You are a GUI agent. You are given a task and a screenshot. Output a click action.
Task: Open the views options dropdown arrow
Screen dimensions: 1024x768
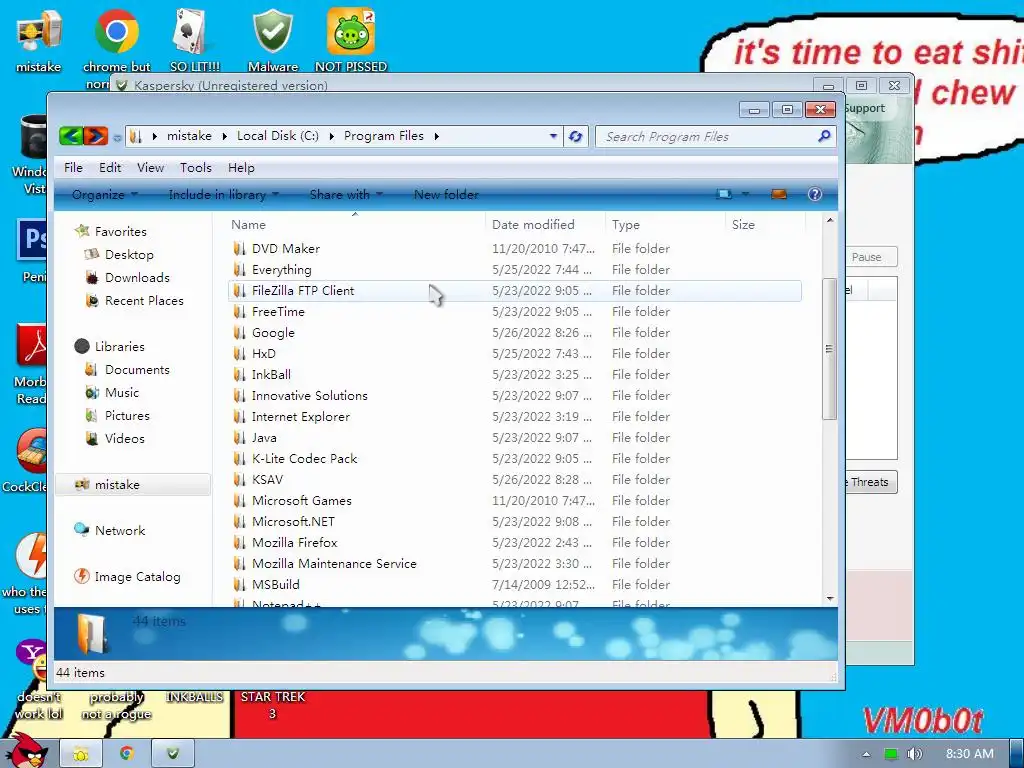click(x=745, y=194)
